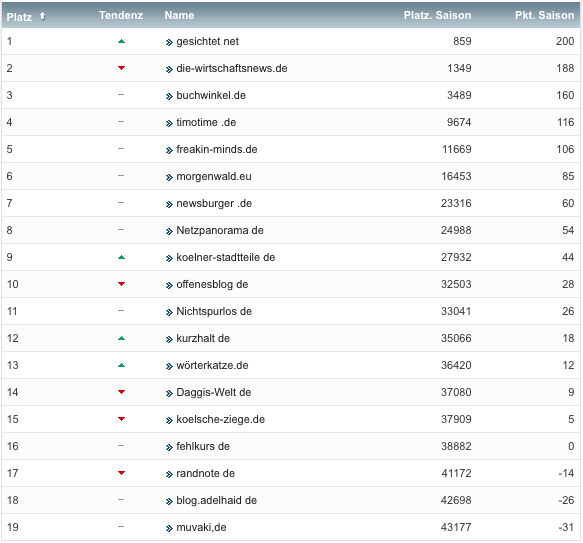The image size is (583, 543).
Task: Click green up arrow in gesichtet net row
Action: pos(121,41)
